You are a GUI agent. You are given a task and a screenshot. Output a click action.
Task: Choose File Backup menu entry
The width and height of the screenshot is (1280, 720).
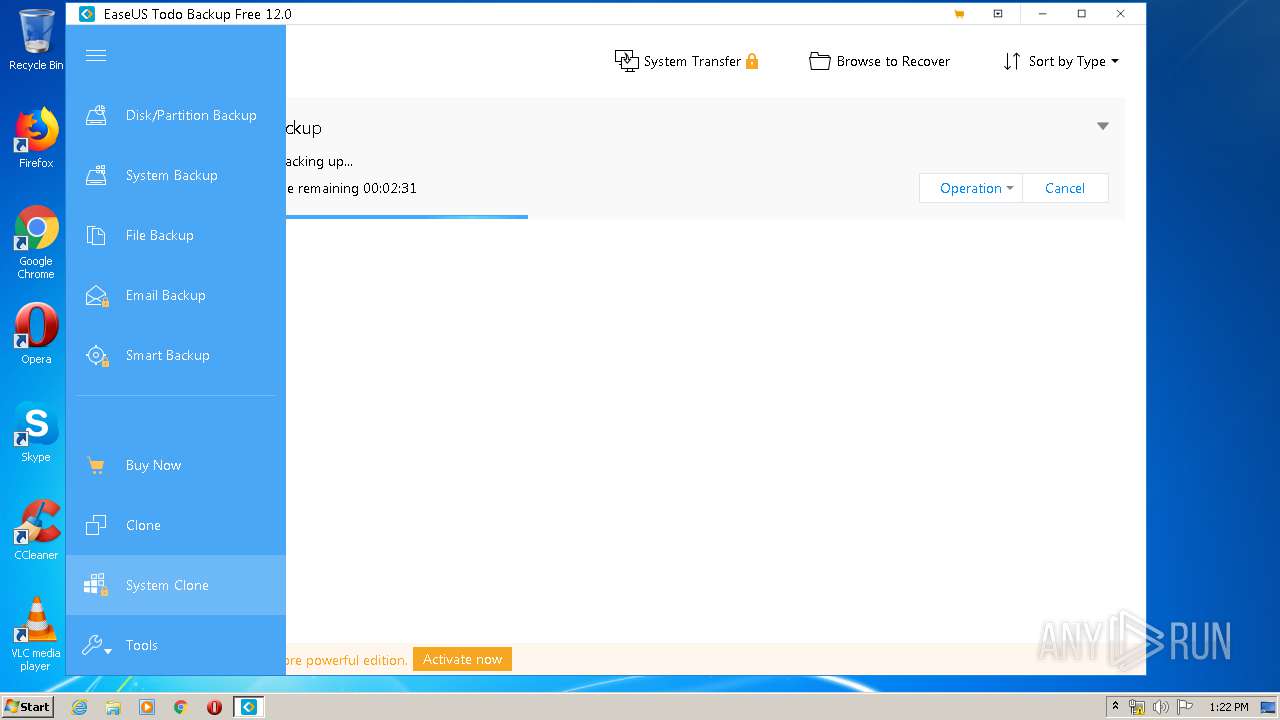tap(176, 235)
